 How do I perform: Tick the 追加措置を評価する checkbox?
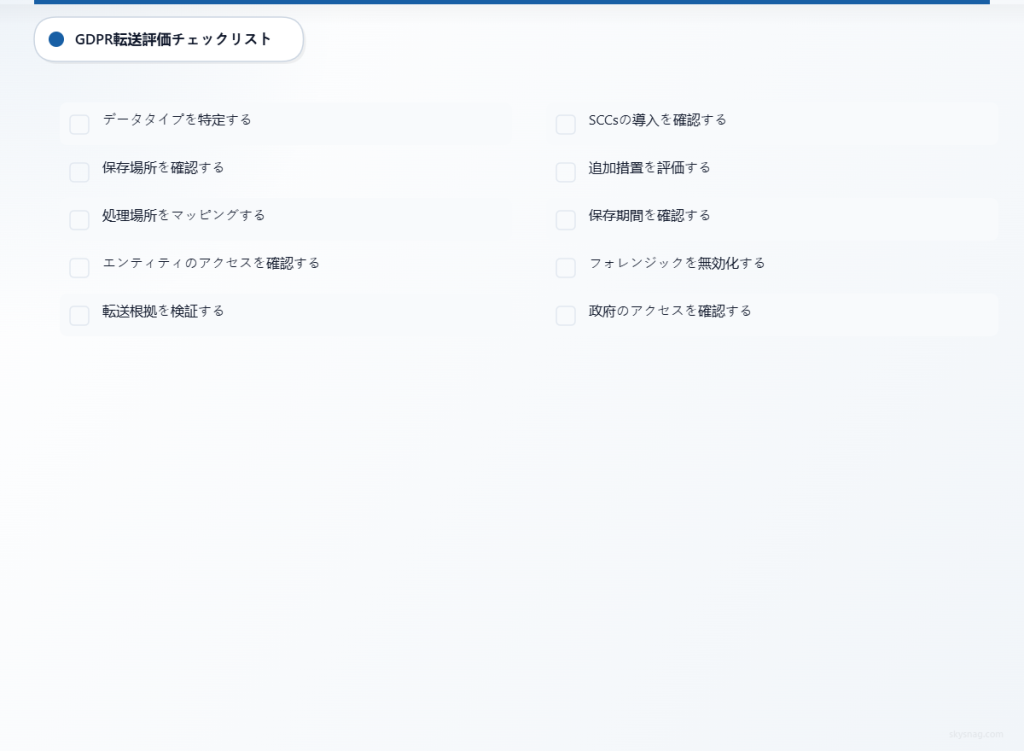pyautogui.click(x=566, y=172)
